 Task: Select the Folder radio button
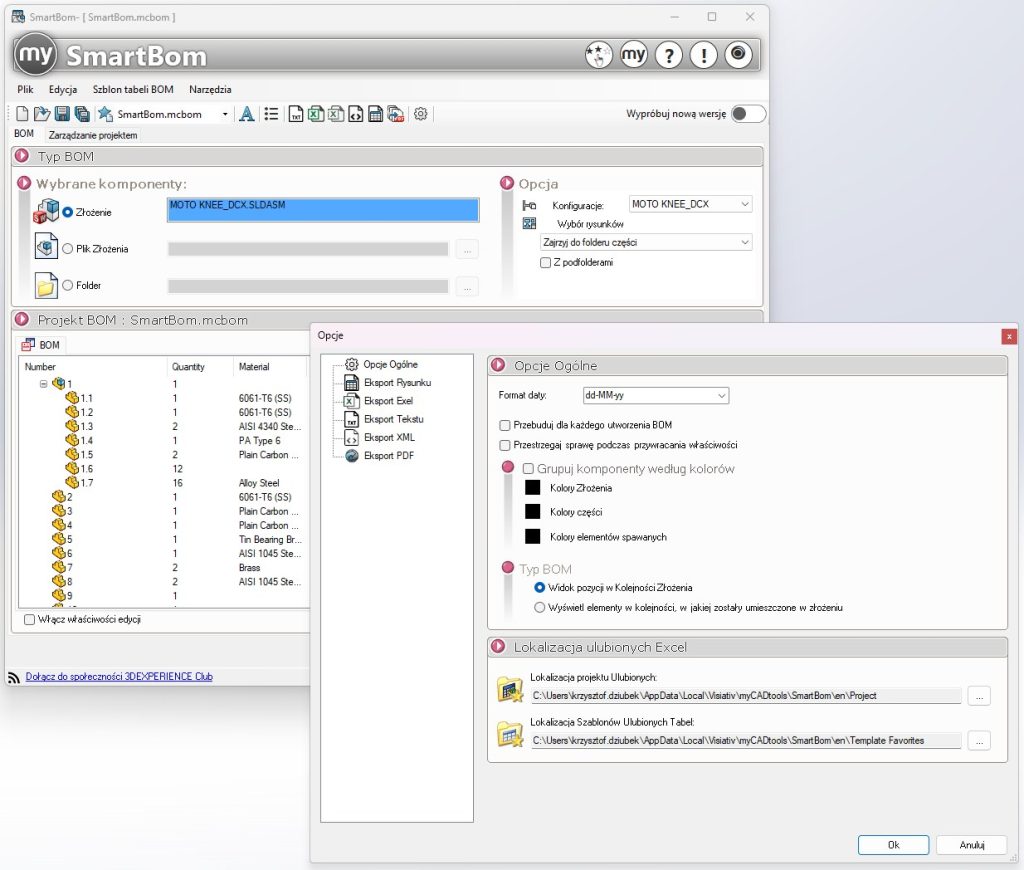click(x=67, y=285)
